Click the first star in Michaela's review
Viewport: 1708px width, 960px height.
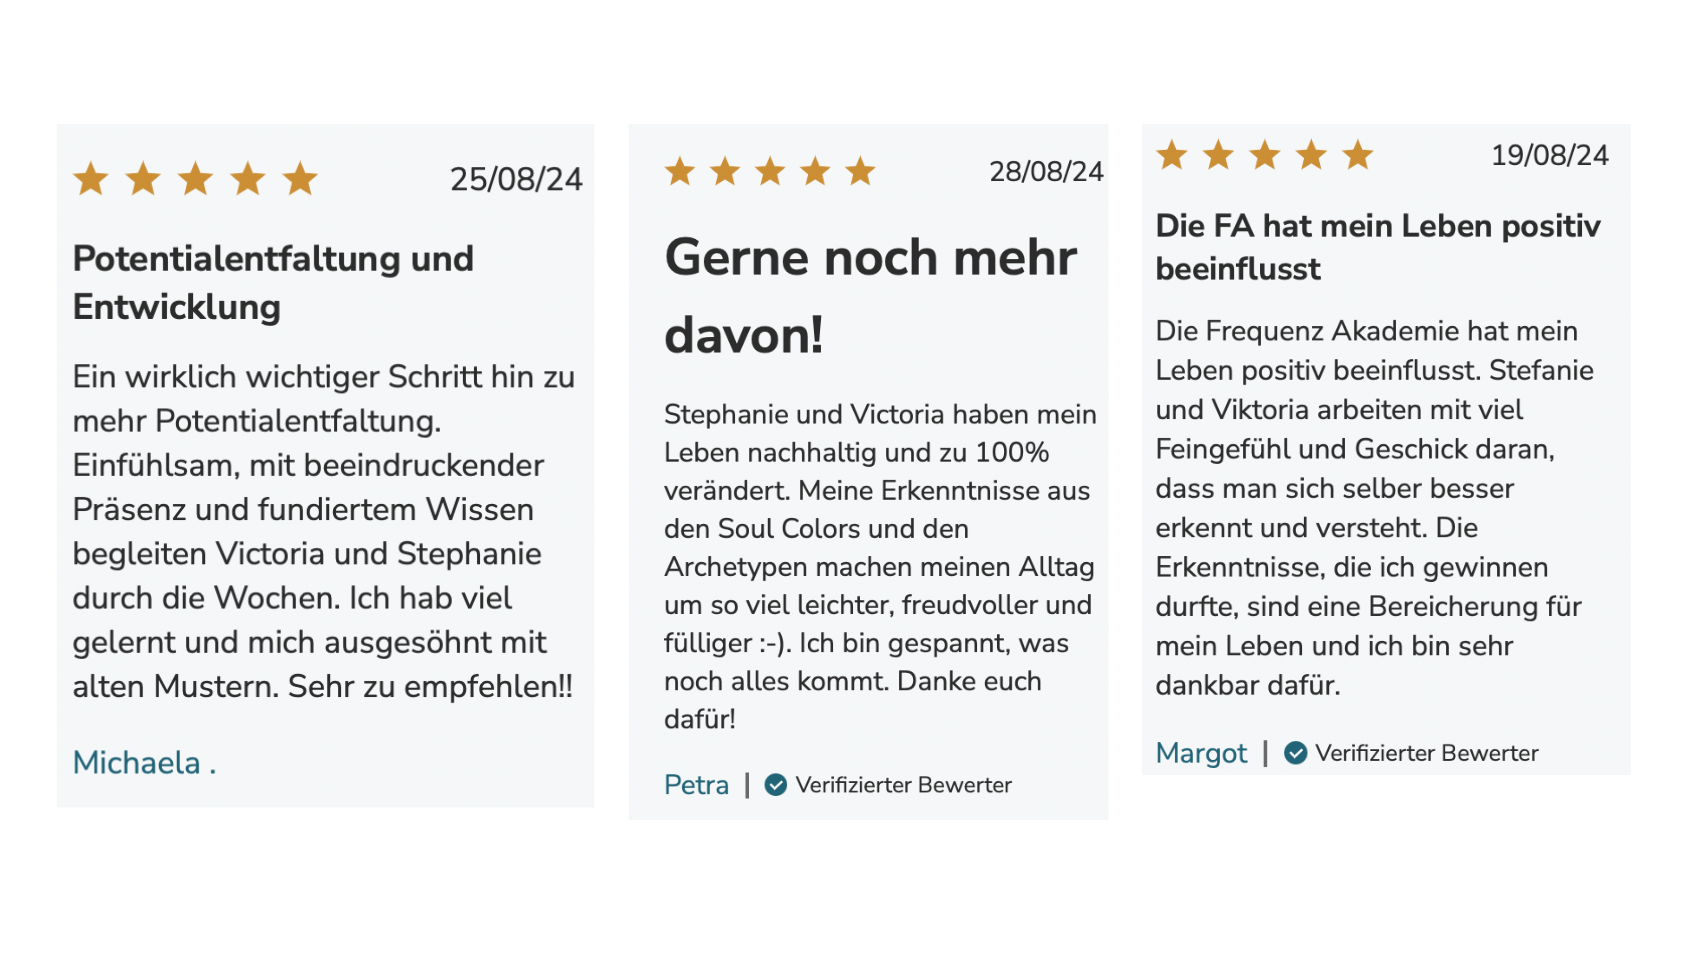click(91, 179)
